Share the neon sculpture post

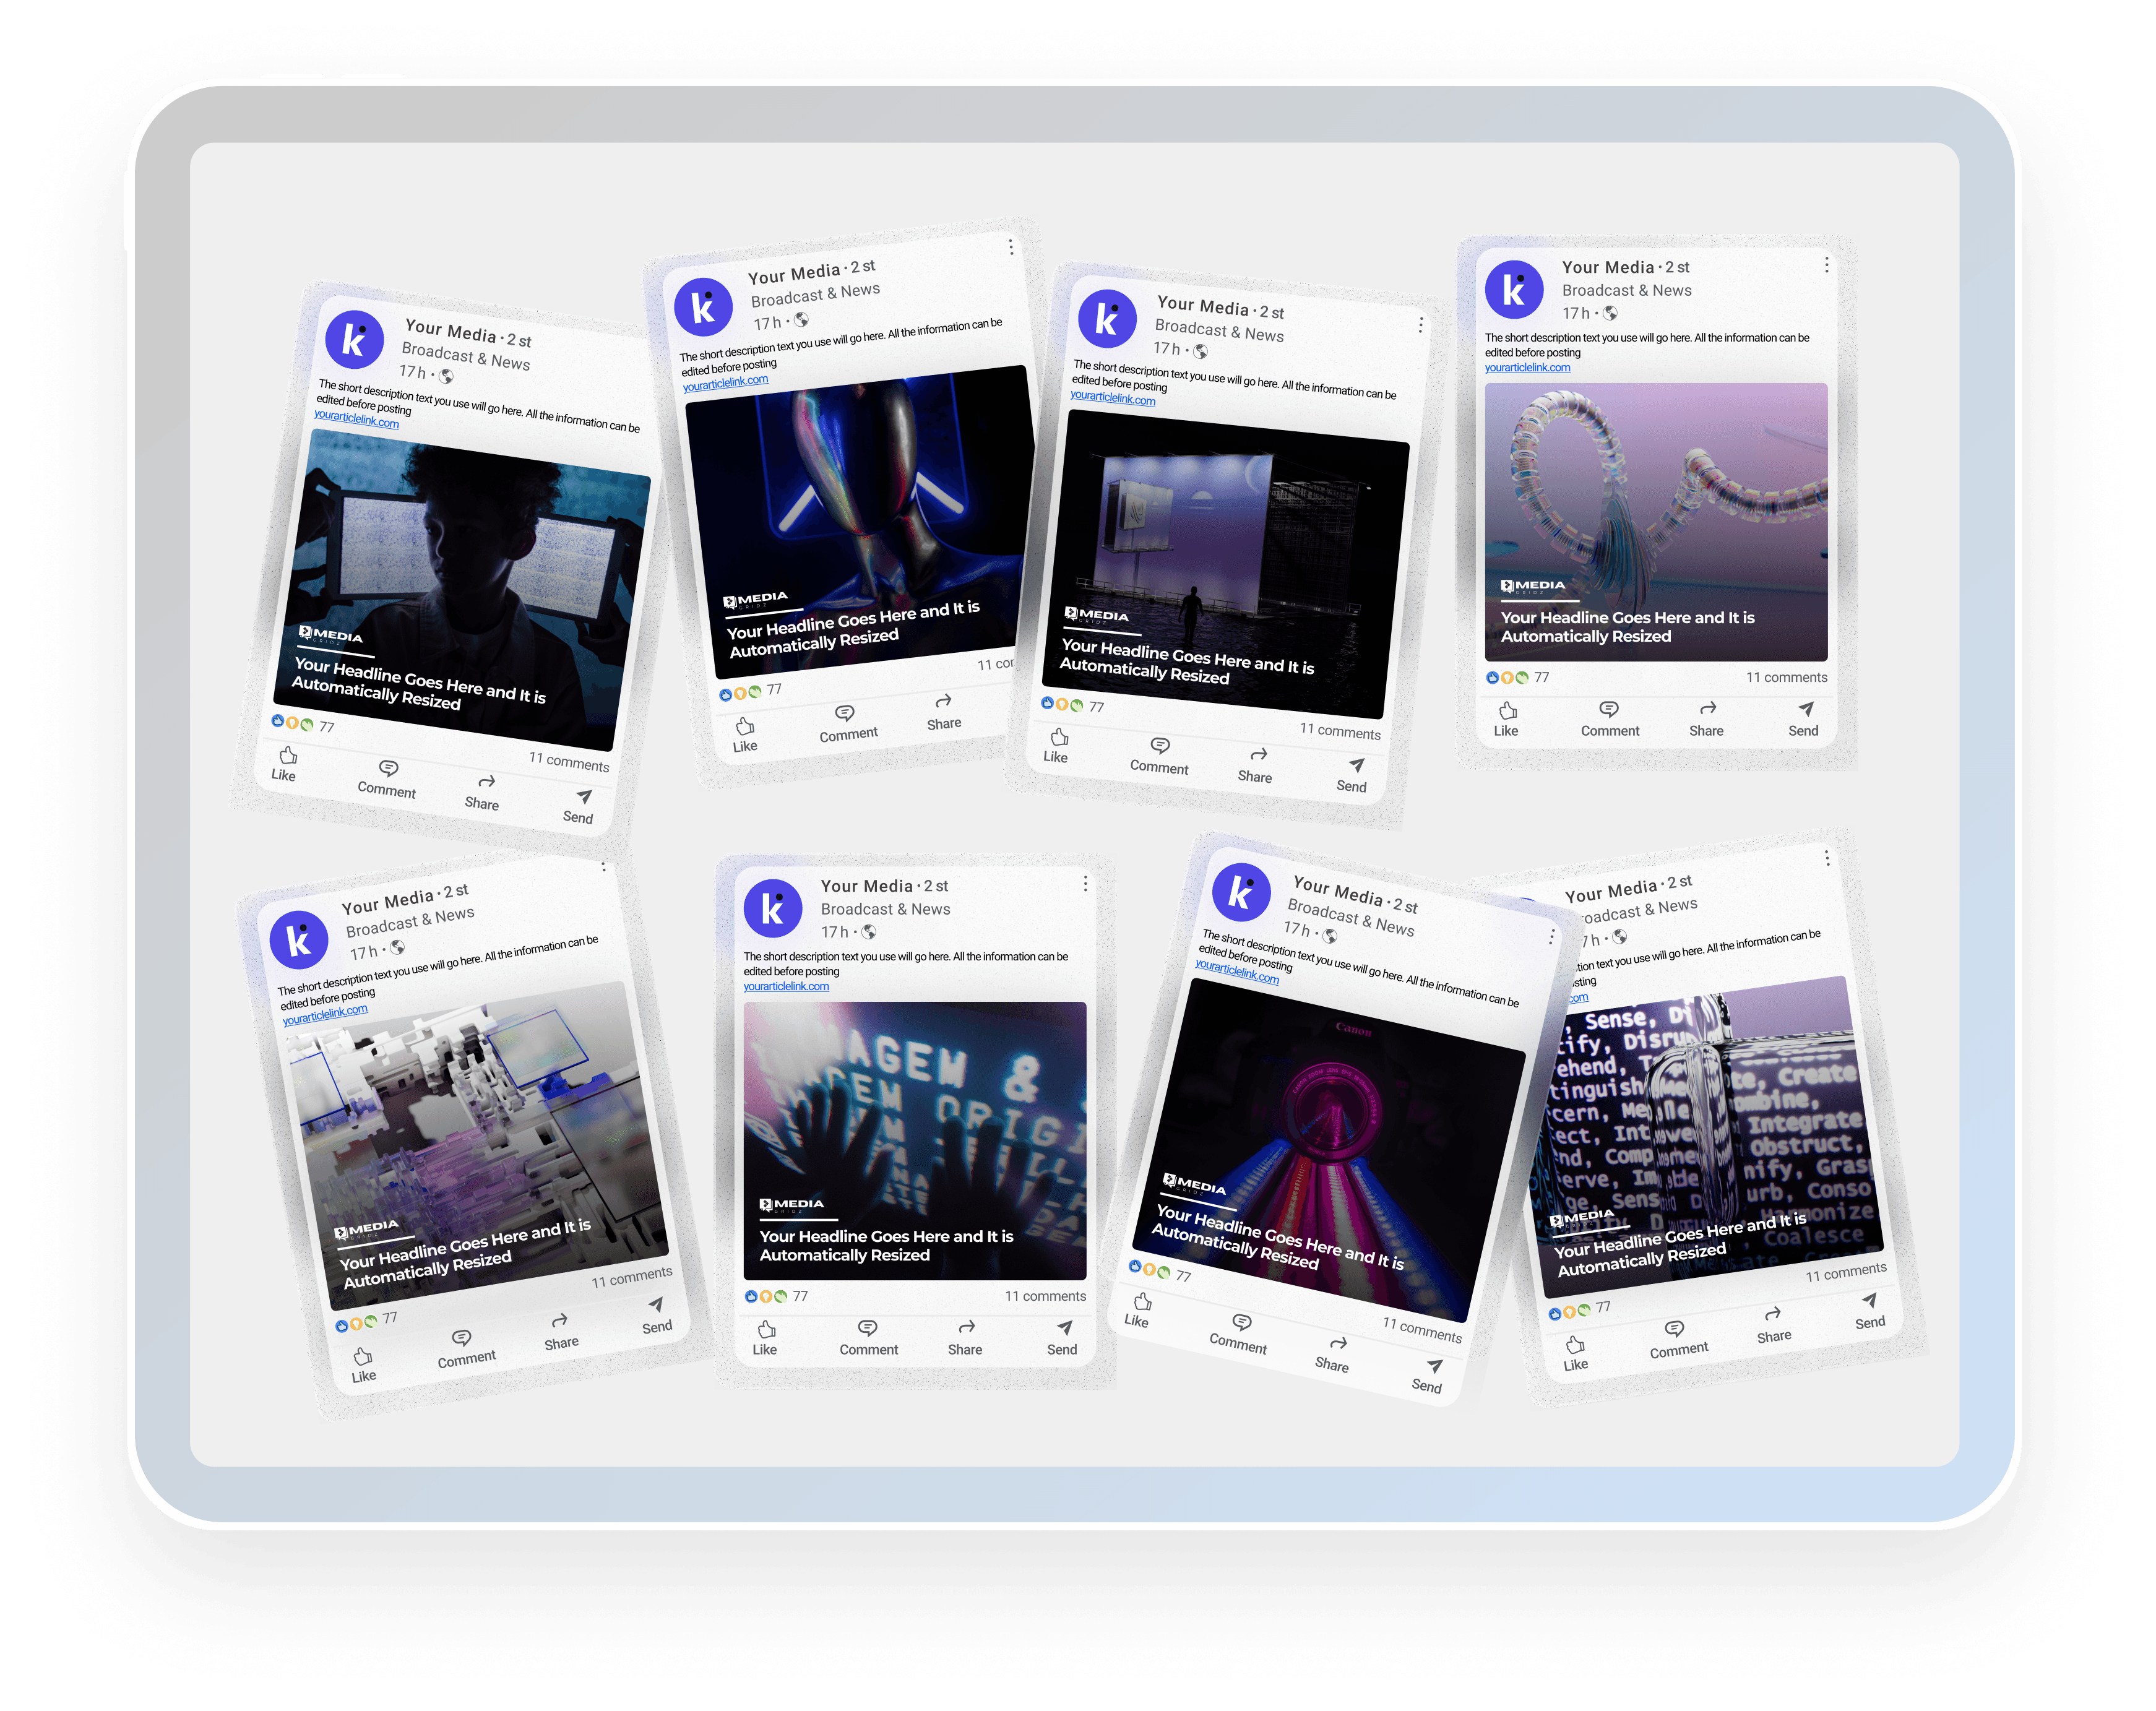[x=944, y=711]
